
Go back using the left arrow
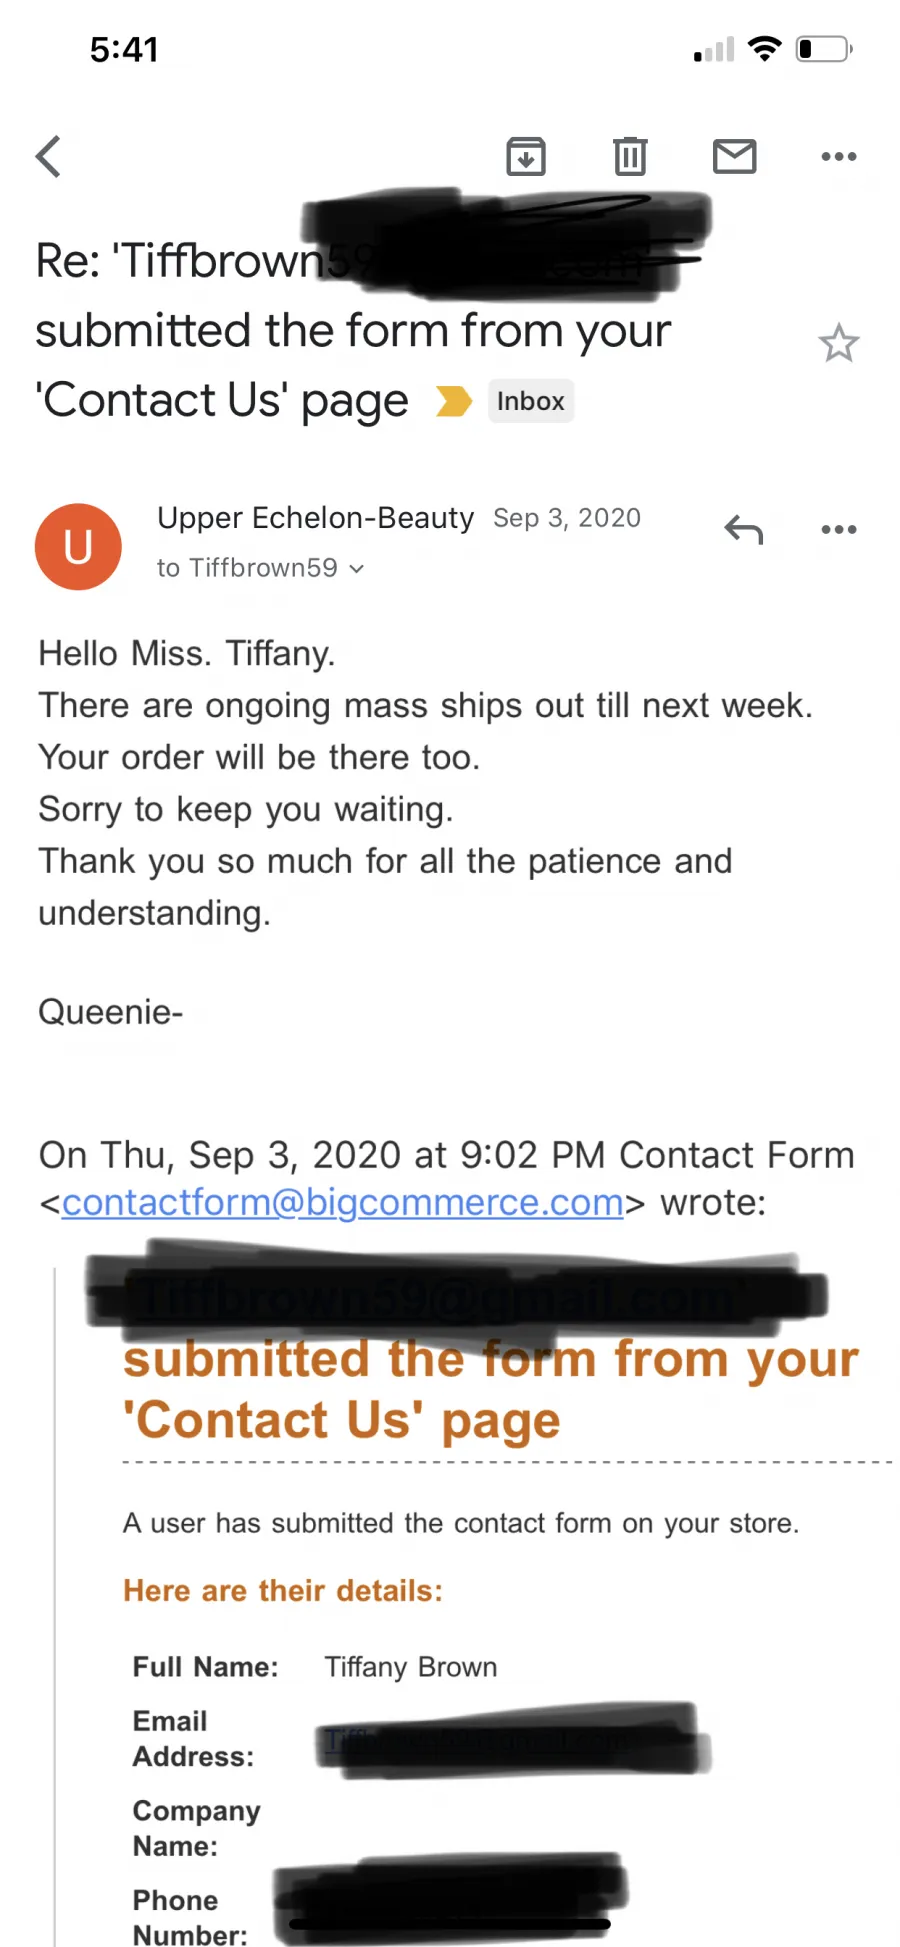point(48,156)
